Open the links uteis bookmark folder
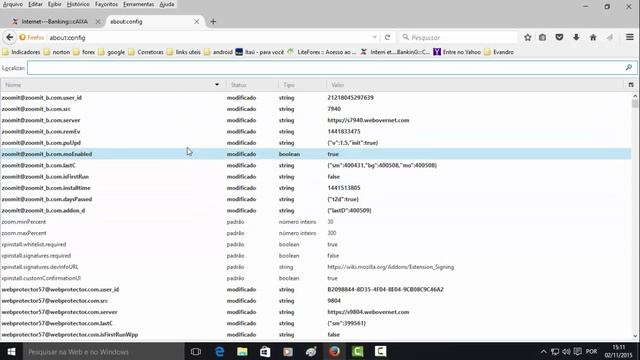This screenshot has height=360, width=640. point(184,52)
